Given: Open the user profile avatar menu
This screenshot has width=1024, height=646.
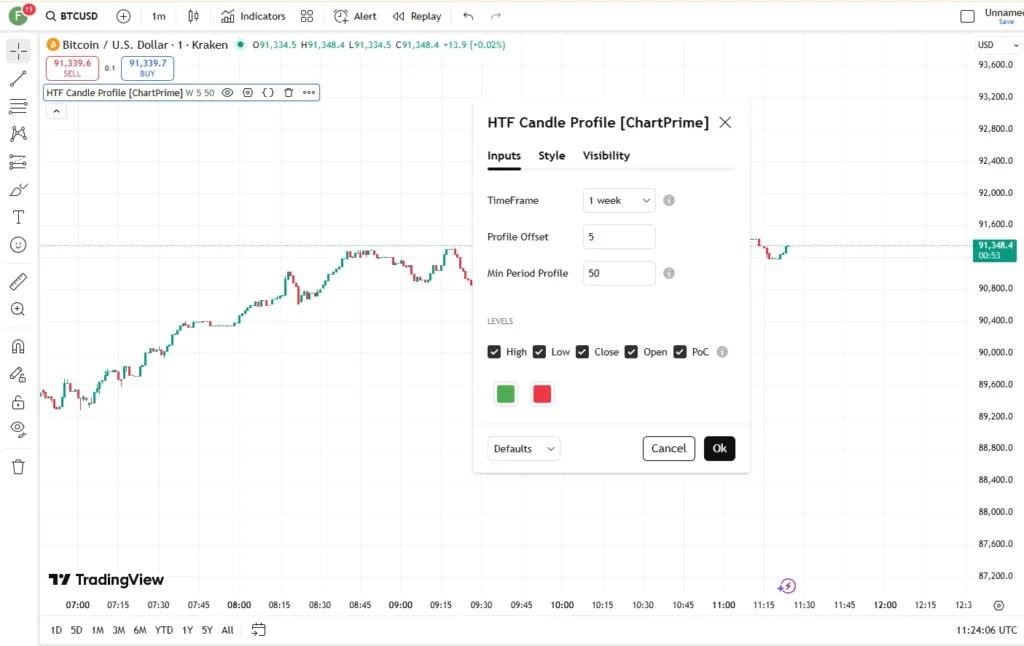Looking at the screenshot, I should click(x=18, y=16).
